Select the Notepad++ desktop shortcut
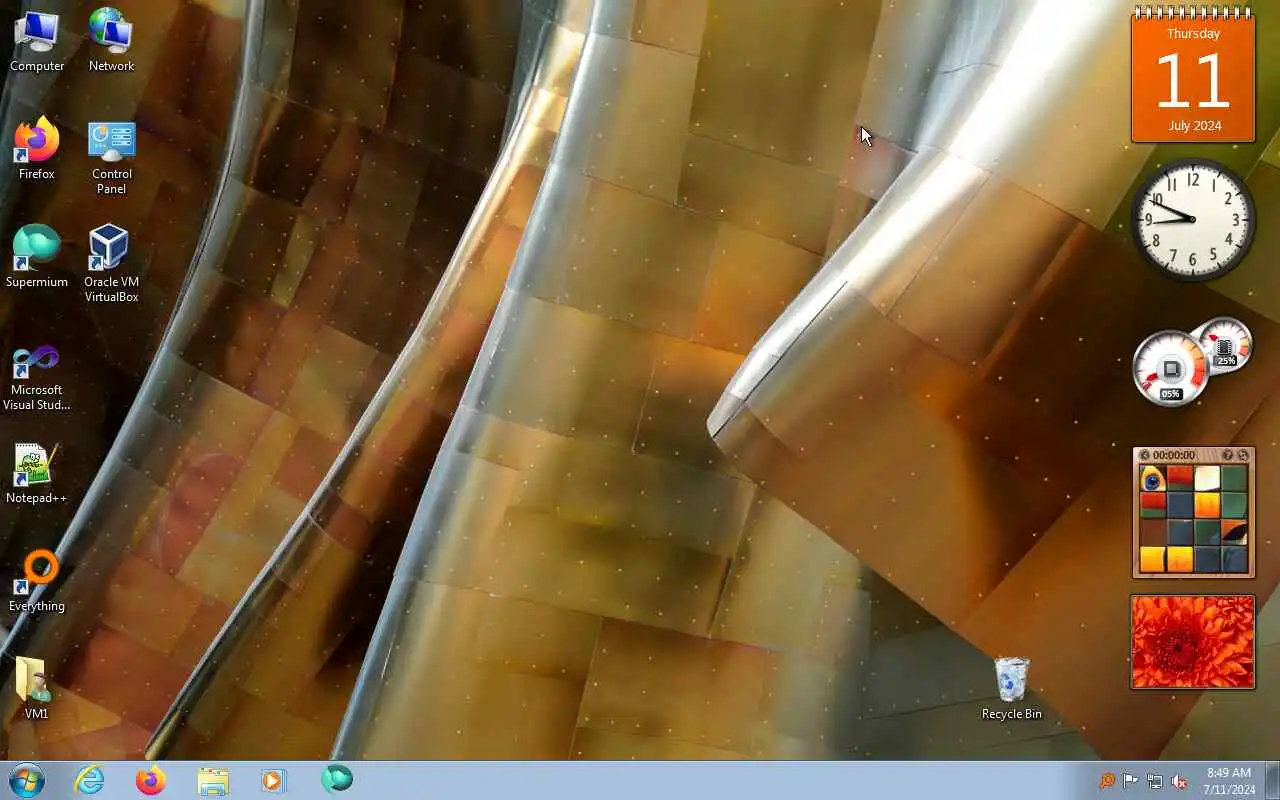Viewport: 1280px width, 800px height. click(37, 472)
